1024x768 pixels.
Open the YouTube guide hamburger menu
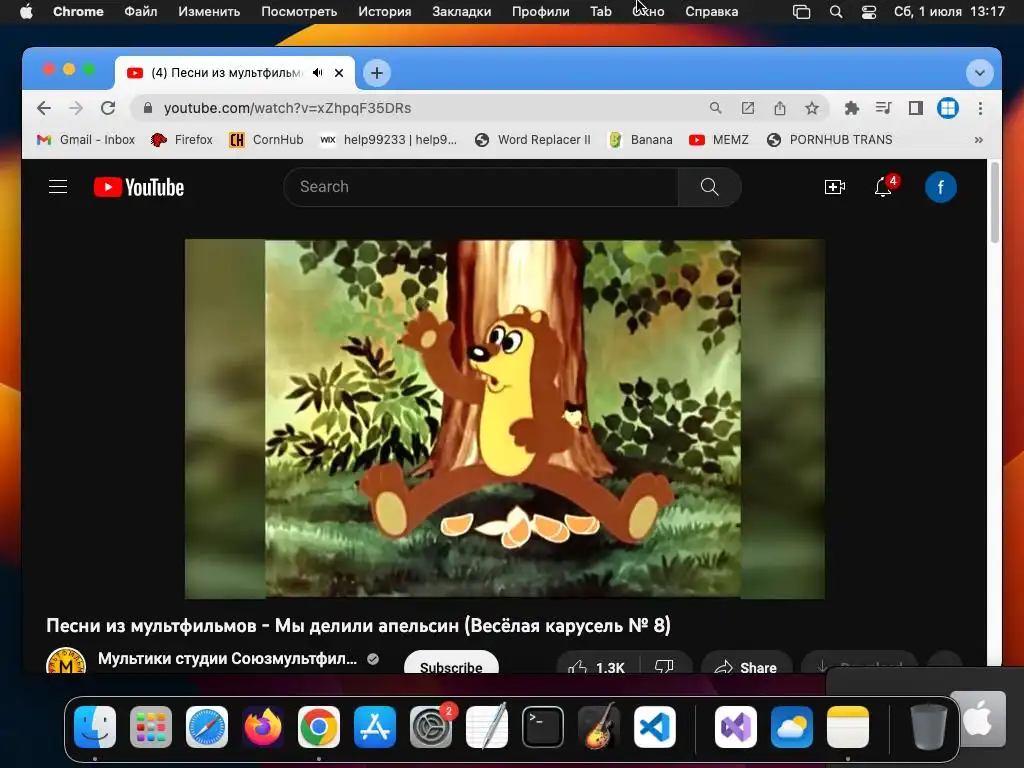[x=58, y=187]
